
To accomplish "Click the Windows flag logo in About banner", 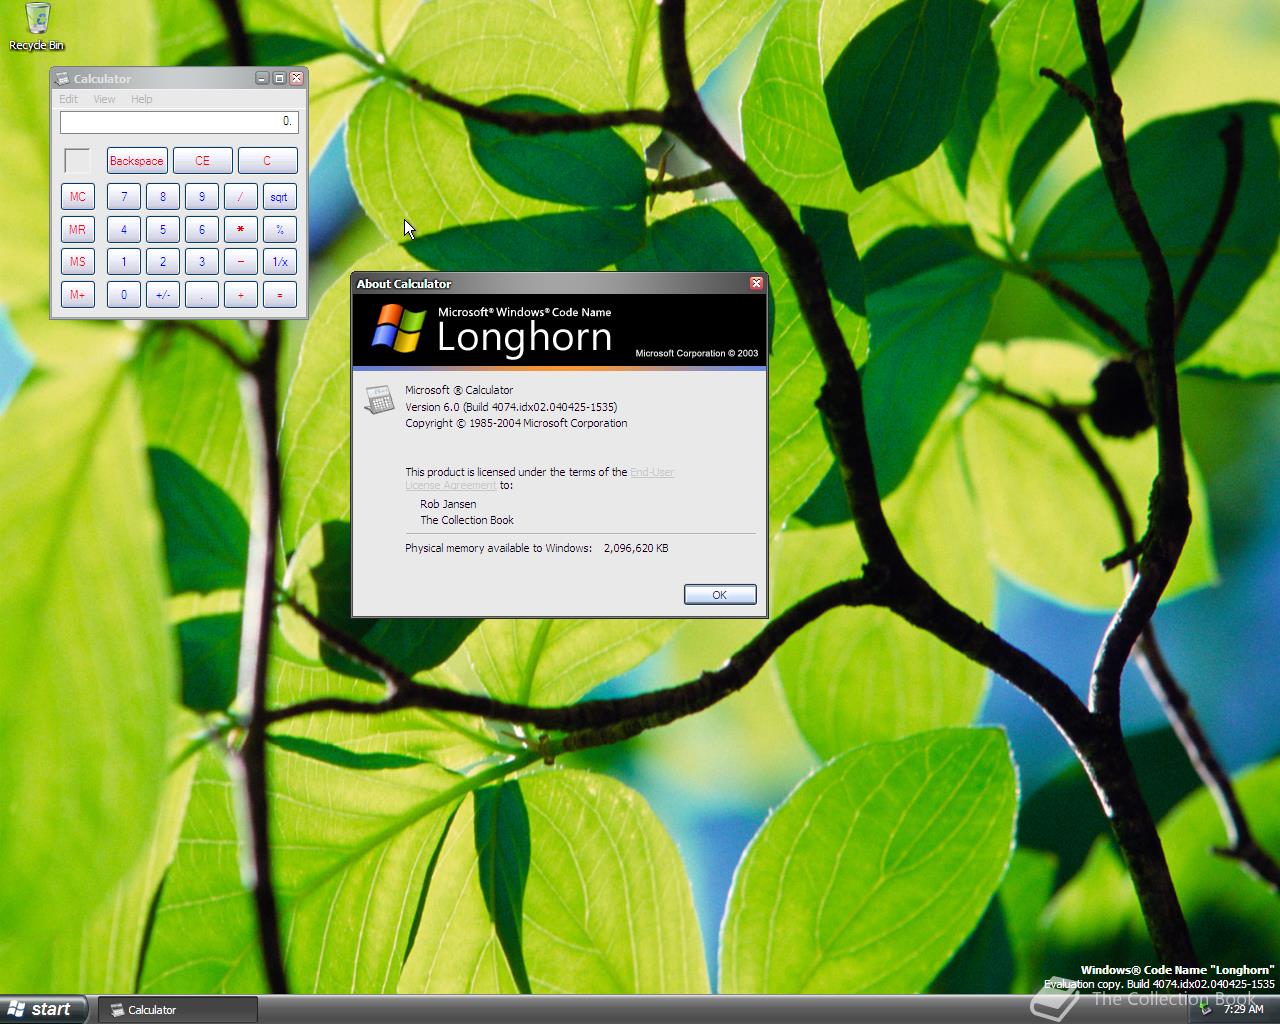I will pyautogui.click(x=398, y=329).
